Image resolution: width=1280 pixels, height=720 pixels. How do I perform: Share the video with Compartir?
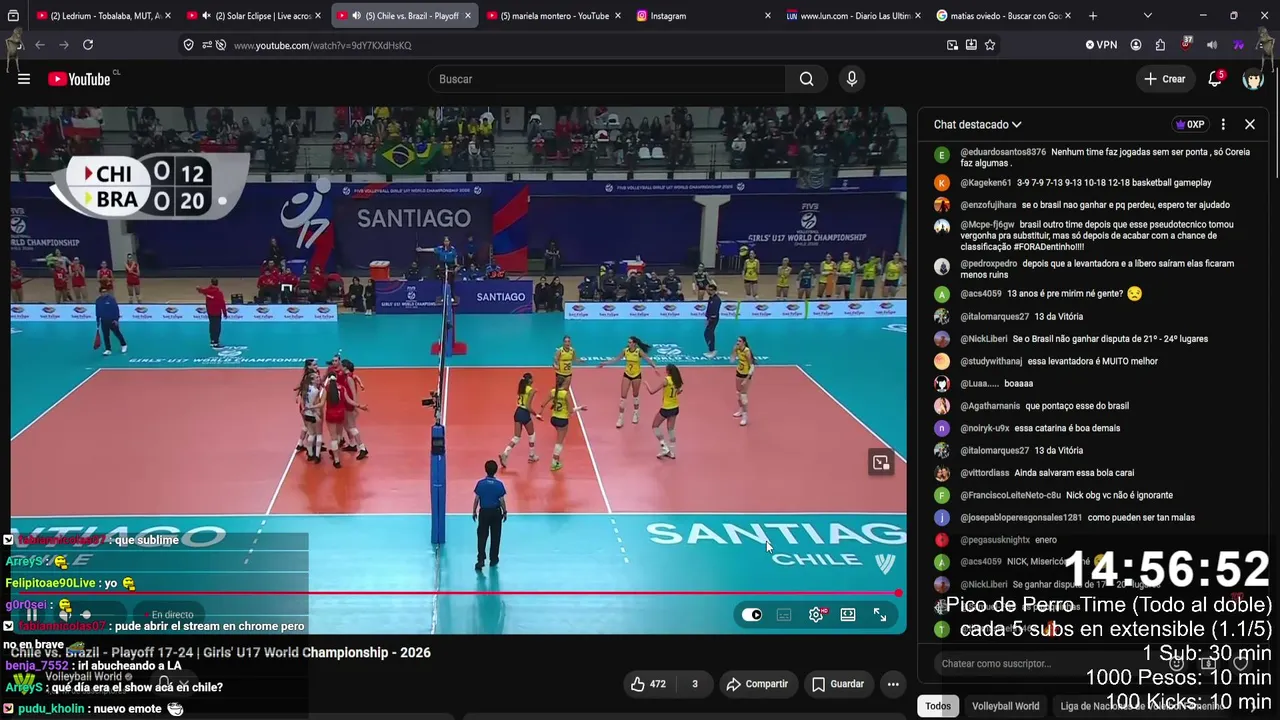757,684
